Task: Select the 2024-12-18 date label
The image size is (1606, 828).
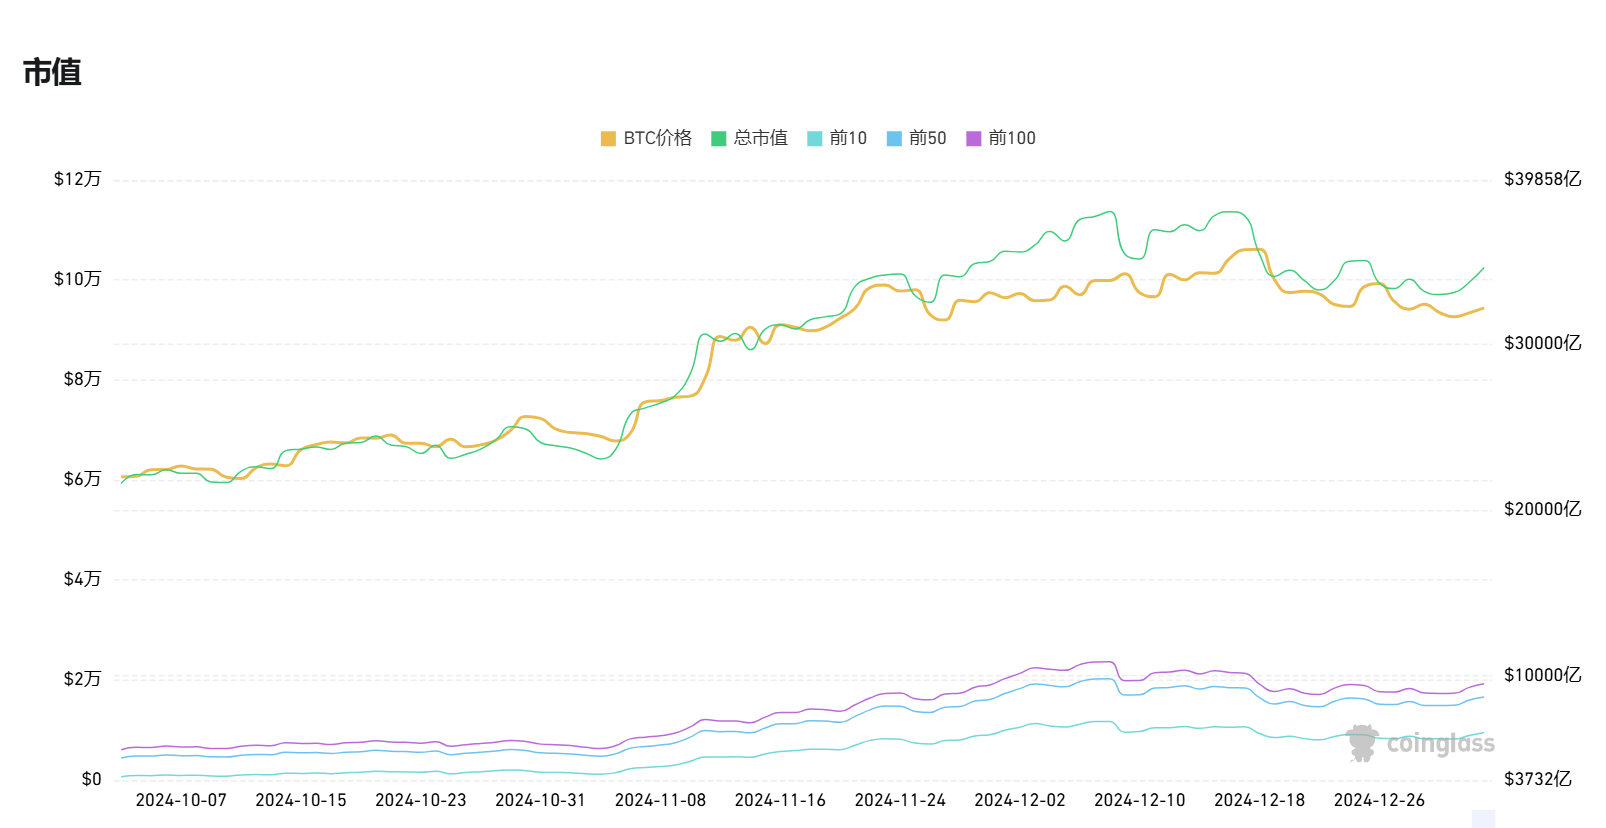Action: [1260, 800]
